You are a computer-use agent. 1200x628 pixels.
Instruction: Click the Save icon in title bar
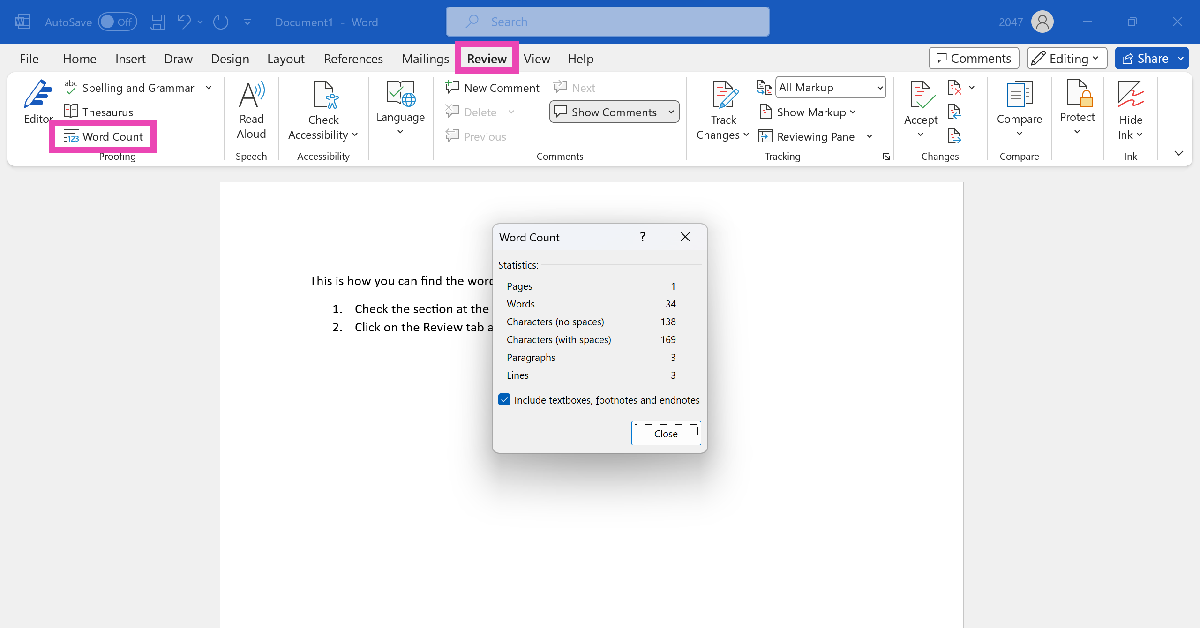click(158, 21)
